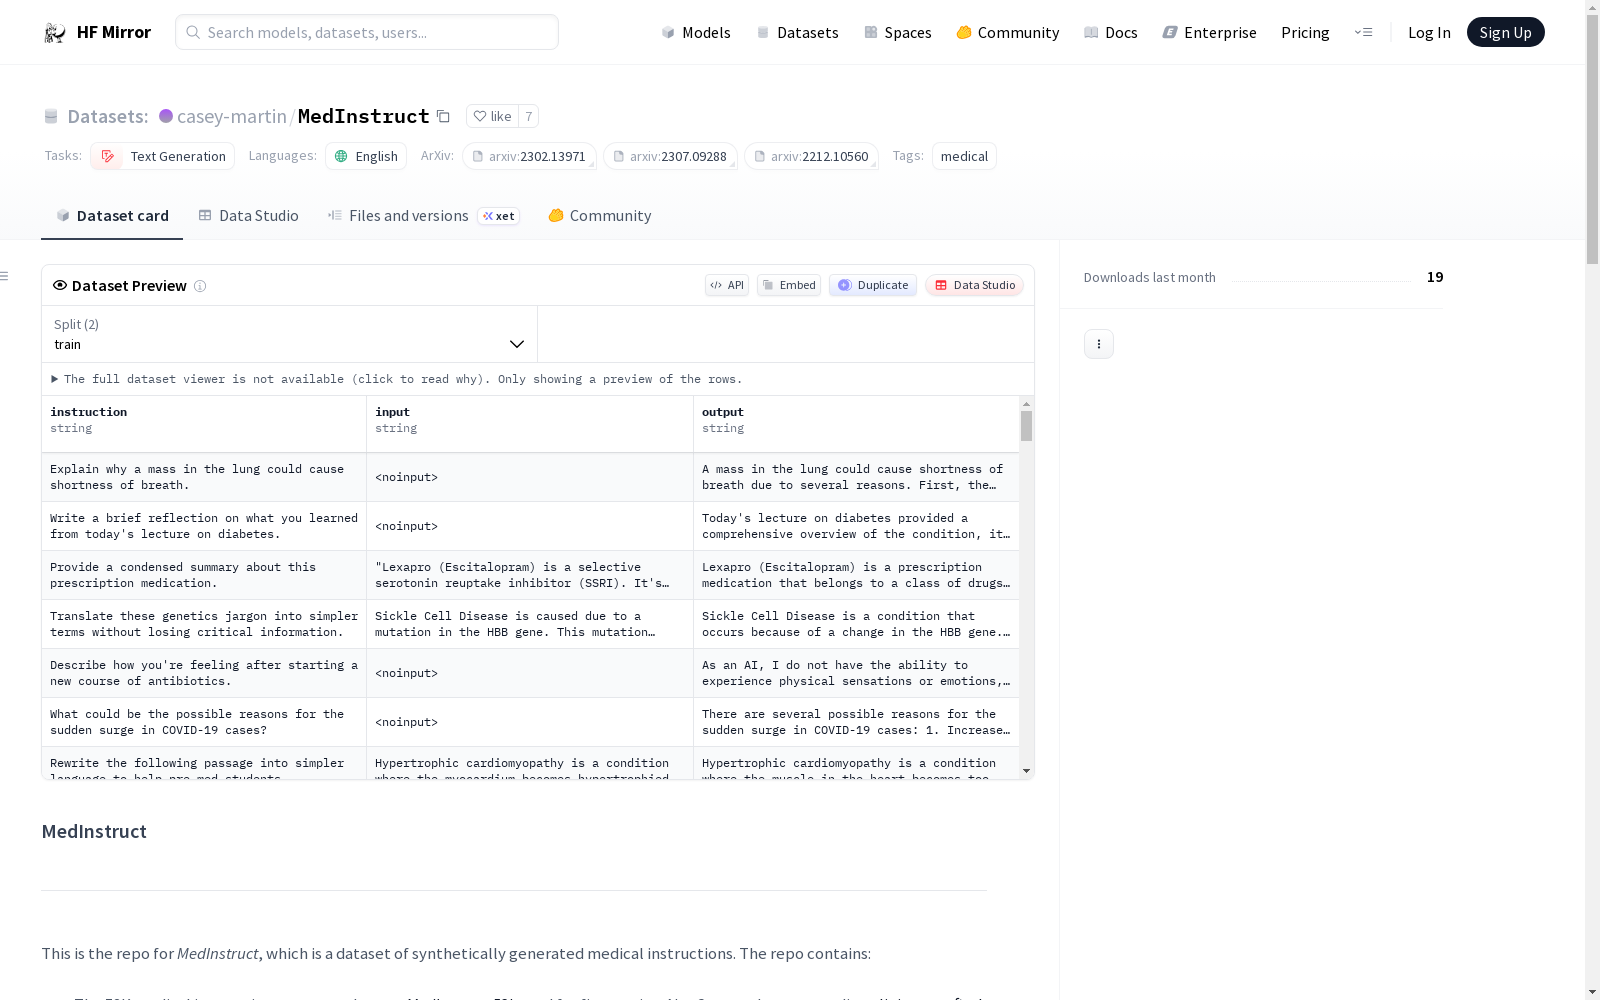Click the preview table scrollbar thumb
1600x1000 pixels.
[x=1026, y=426]
